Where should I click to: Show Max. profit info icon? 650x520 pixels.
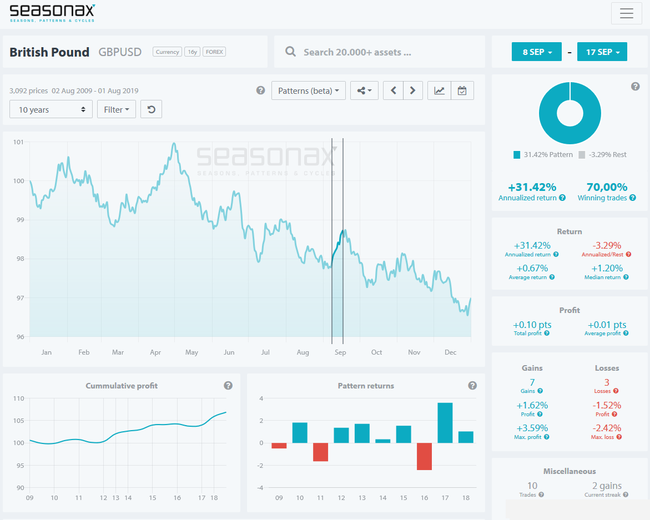click(546, 437)
